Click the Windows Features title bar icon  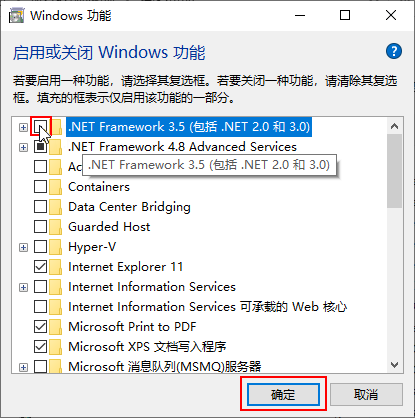(16, 15)
